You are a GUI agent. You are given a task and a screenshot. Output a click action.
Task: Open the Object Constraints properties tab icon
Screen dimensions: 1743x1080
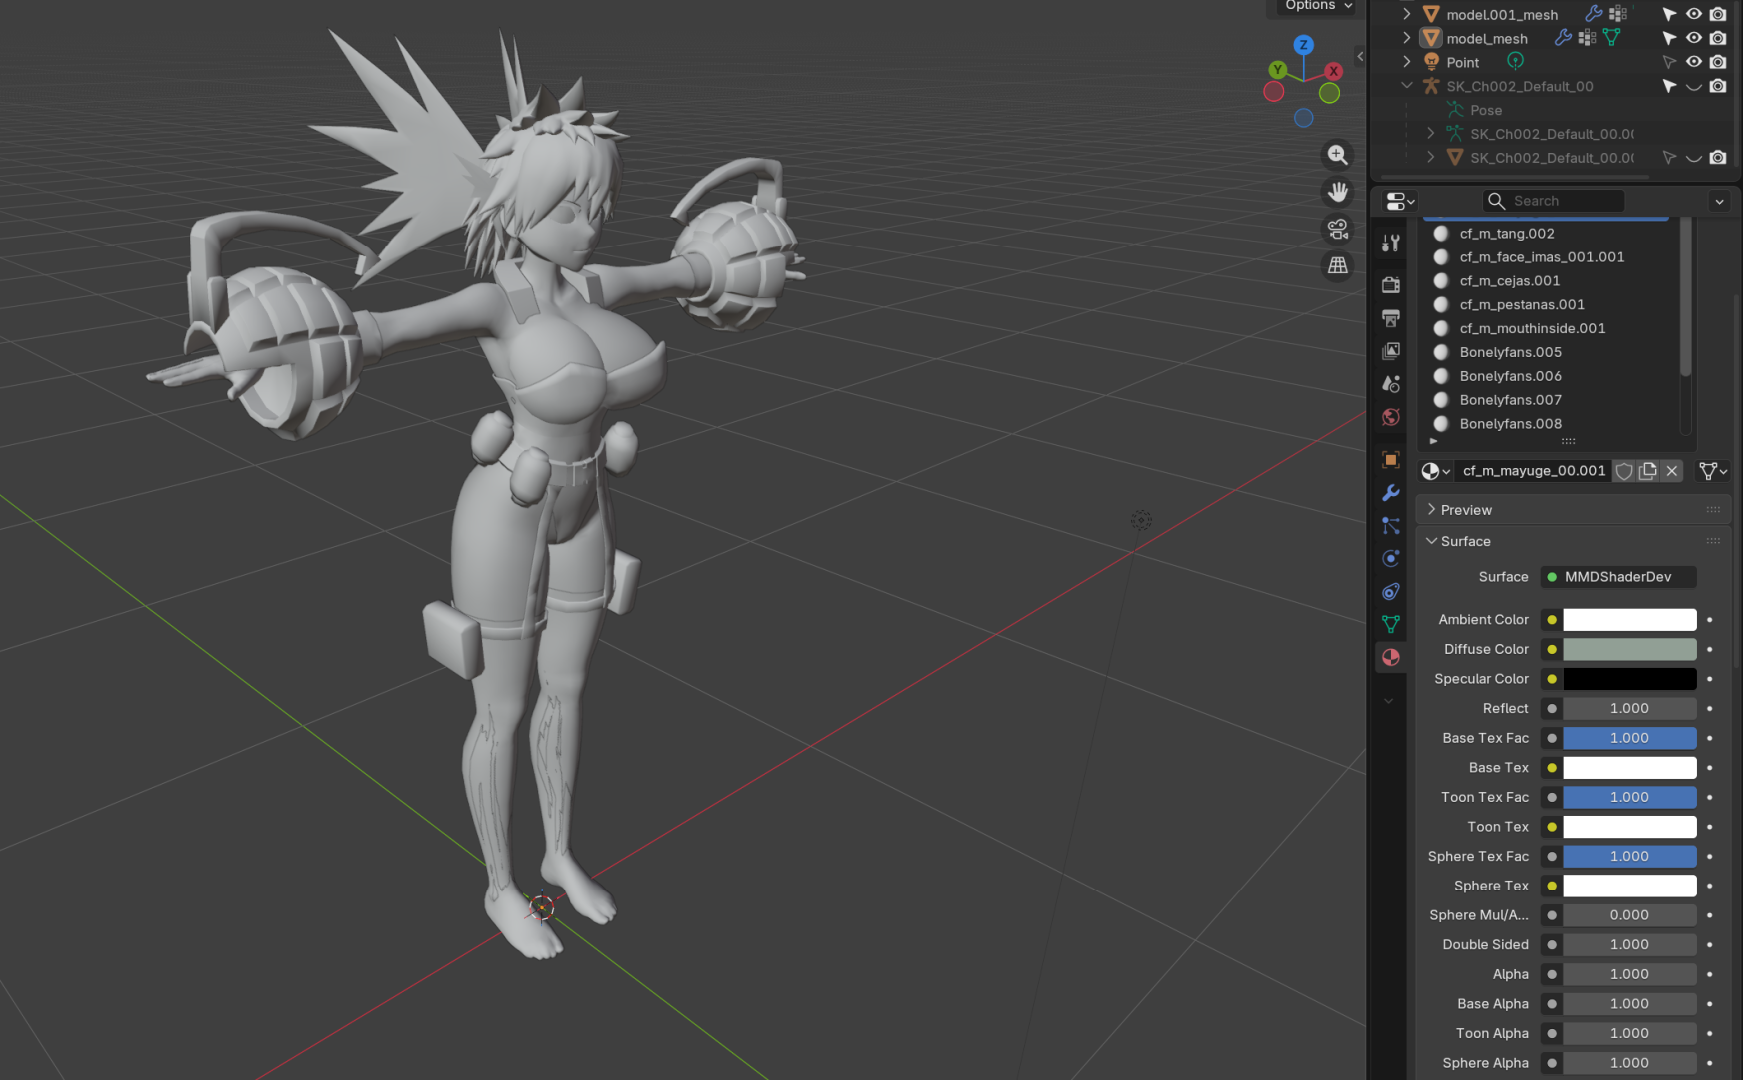point(1391,591)
